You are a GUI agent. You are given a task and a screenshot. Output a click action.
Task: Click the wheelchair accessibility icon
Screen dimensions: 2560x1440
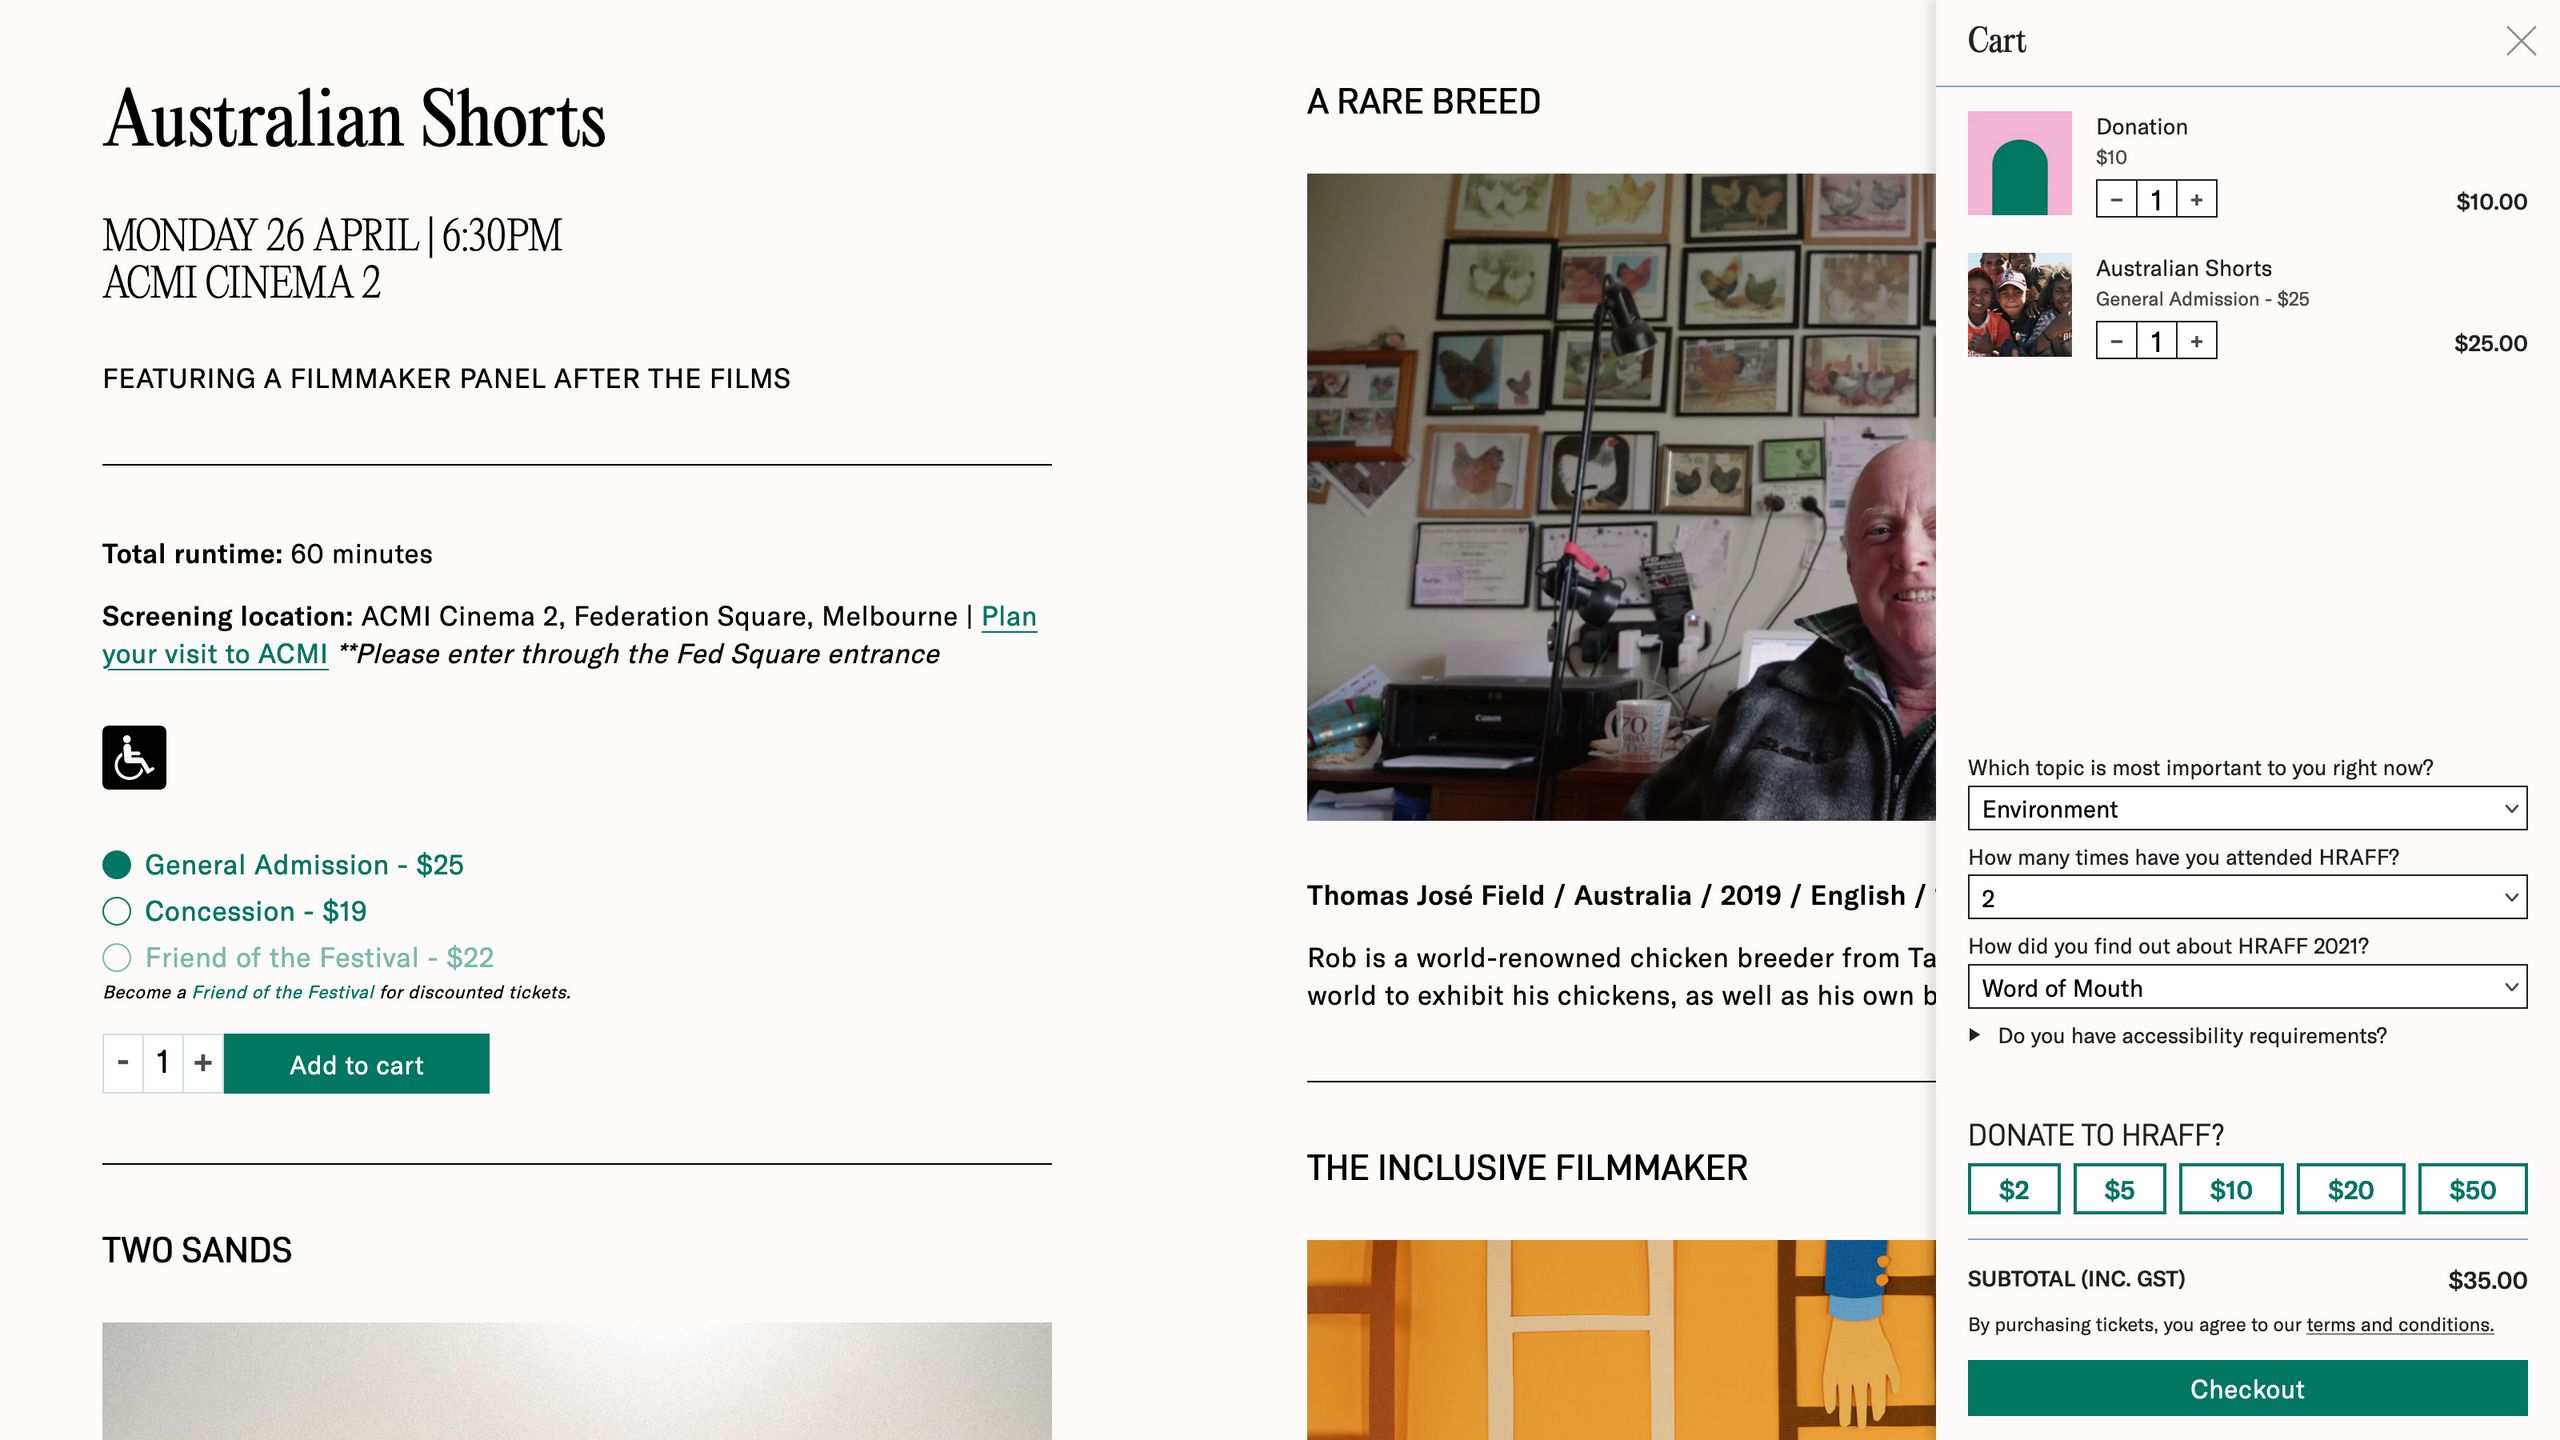click(134, 757)
